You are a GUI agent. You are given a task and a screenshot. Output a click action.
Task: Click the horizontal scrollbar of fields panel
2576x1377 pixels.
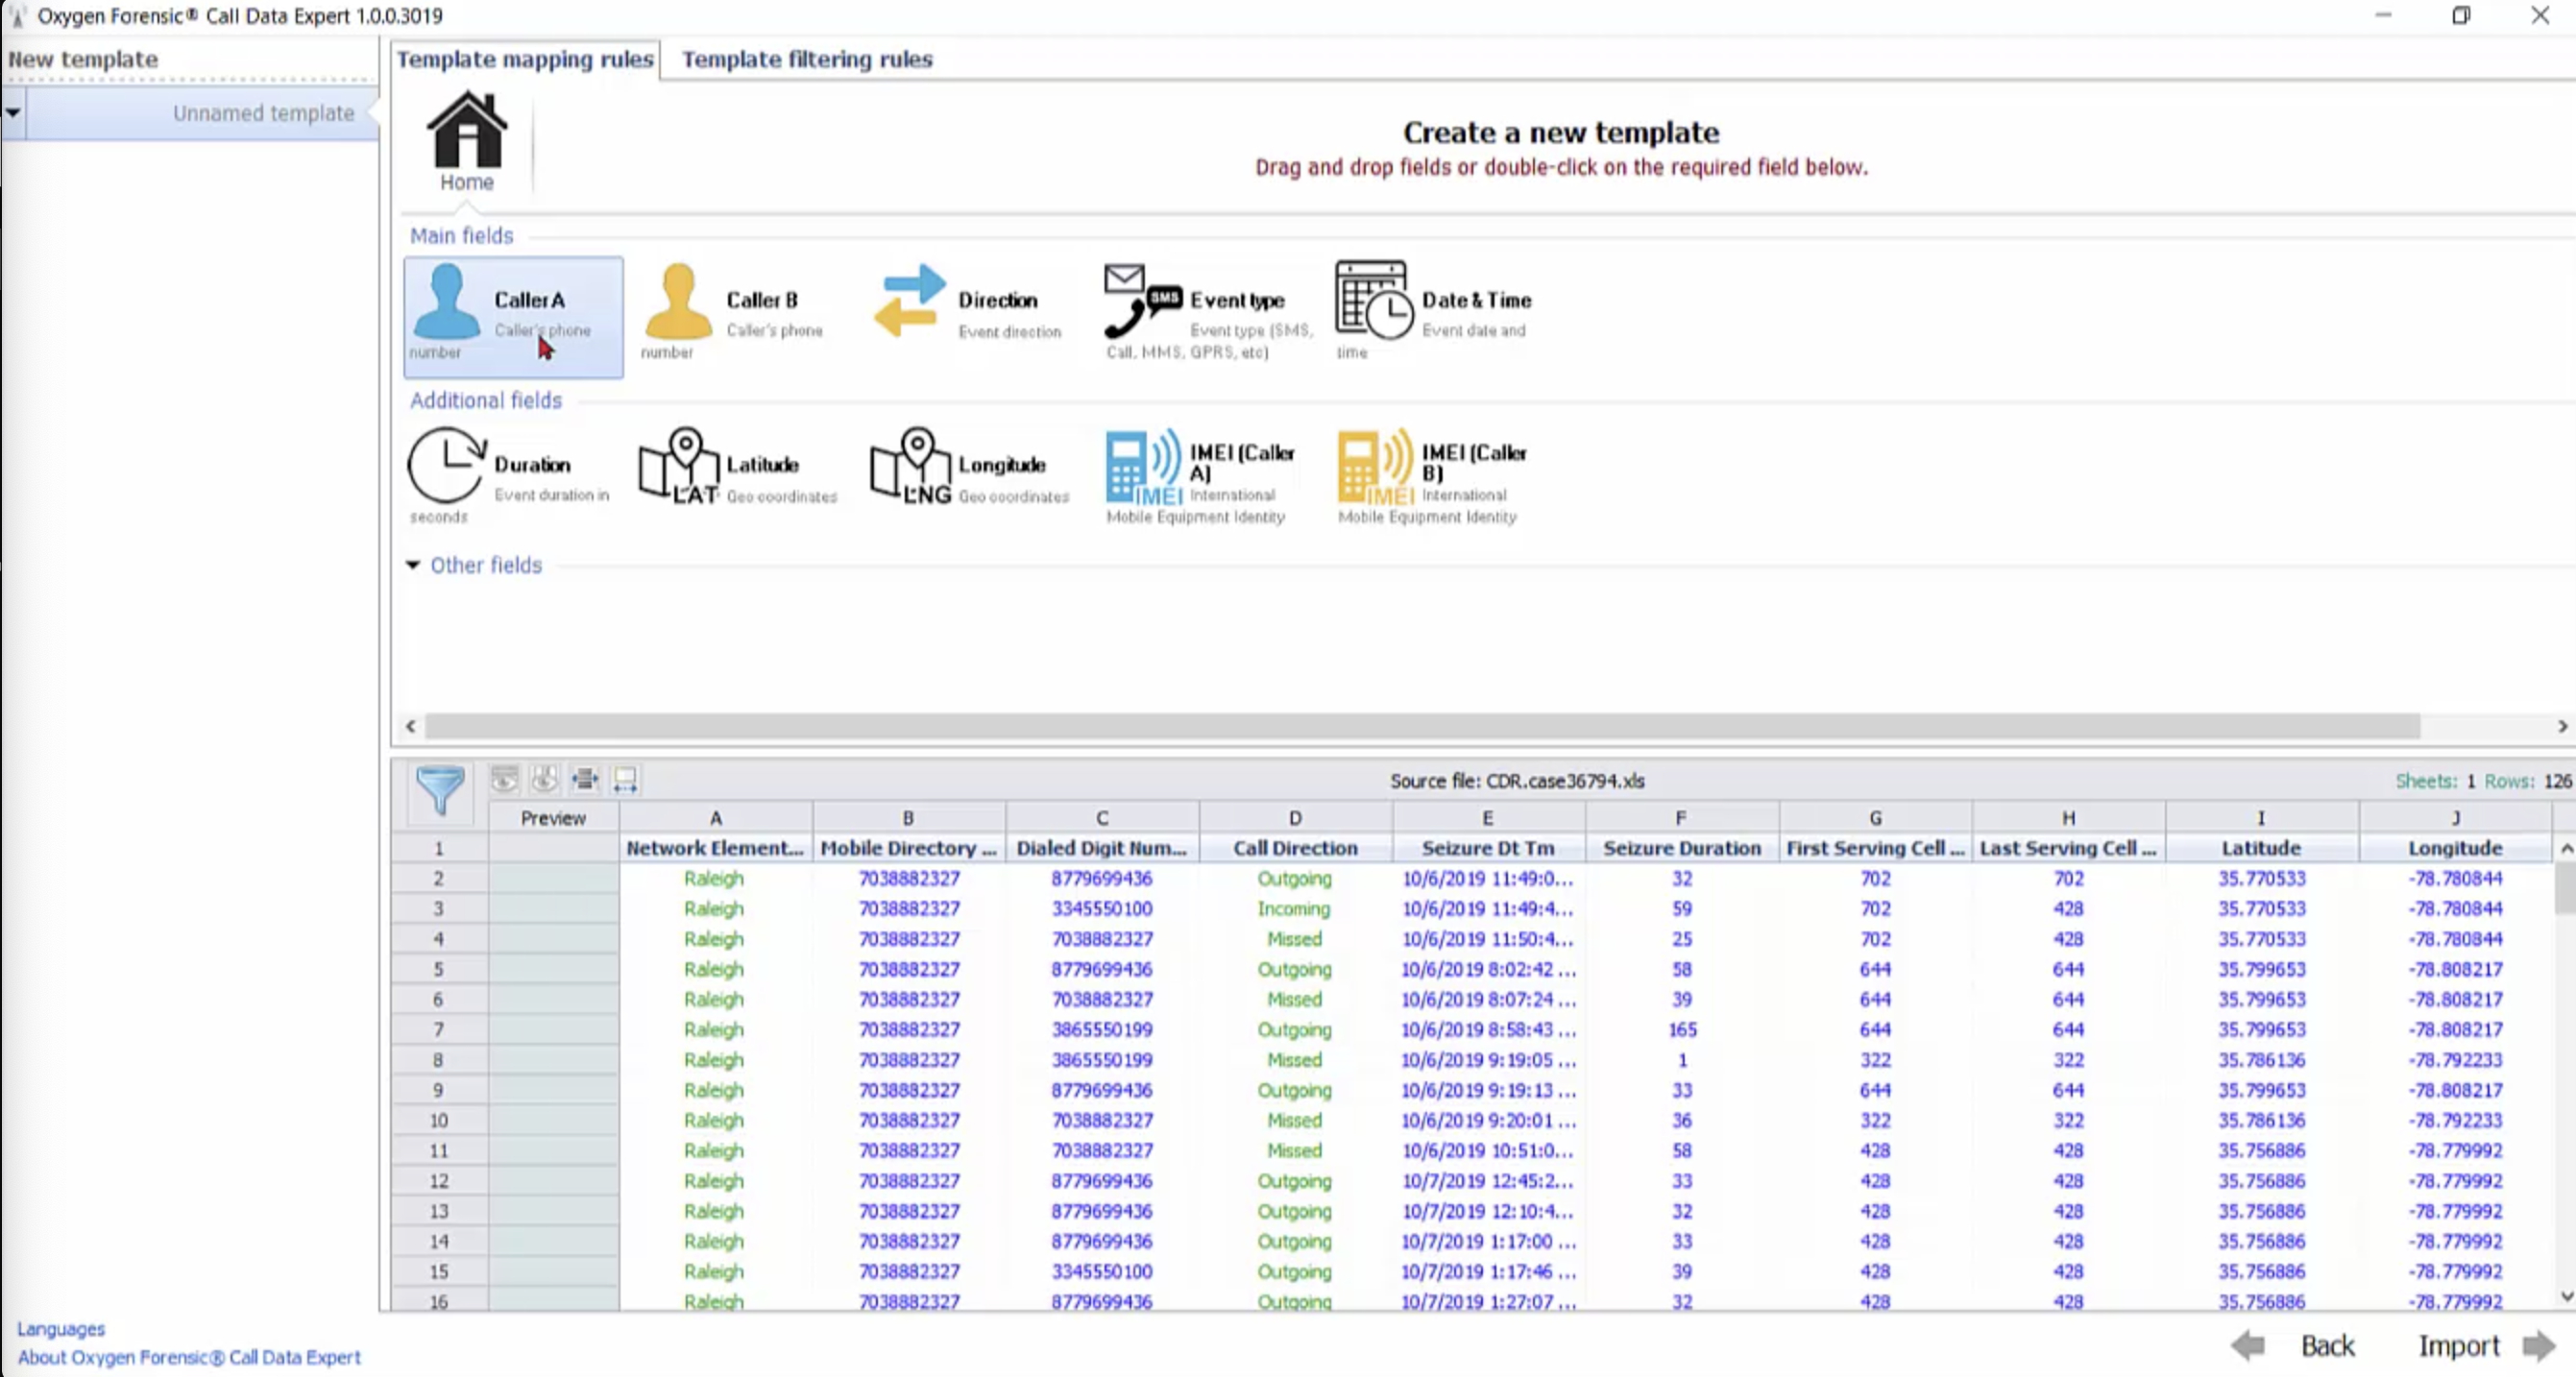coord(1422,726)
